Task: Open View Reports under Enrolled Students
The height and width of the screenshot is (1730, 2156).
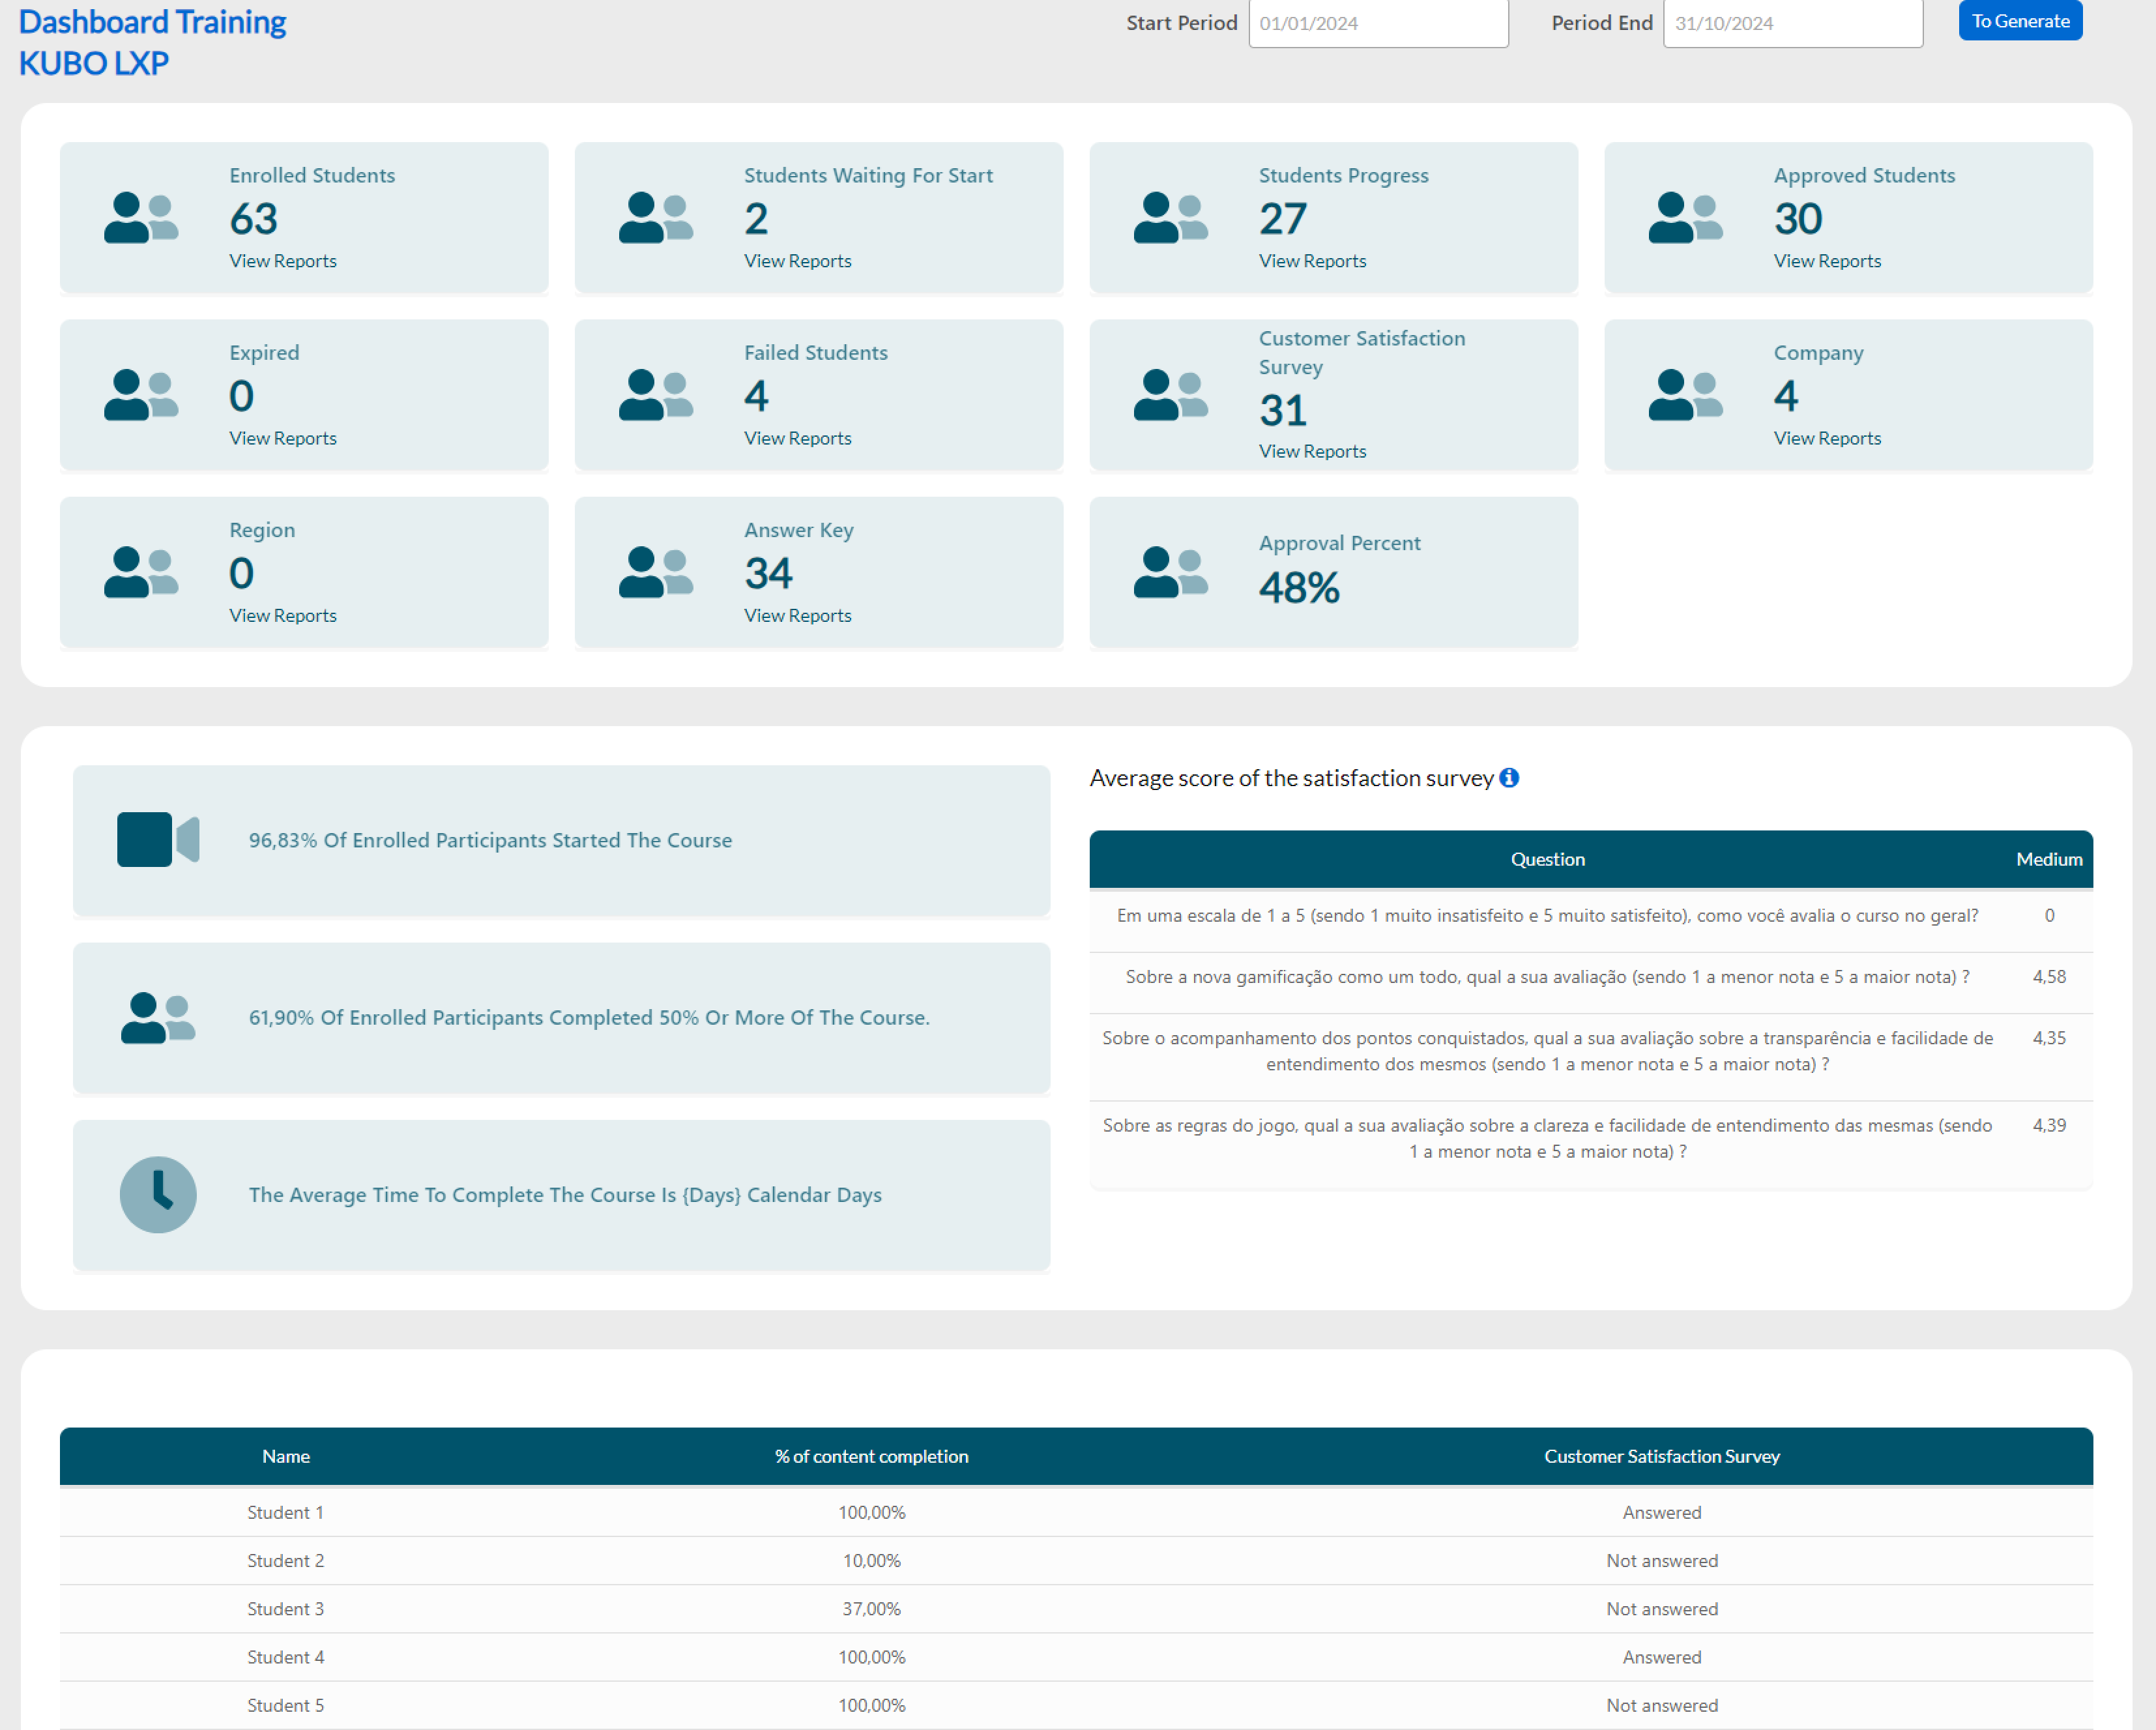Action: pos(283,261)
